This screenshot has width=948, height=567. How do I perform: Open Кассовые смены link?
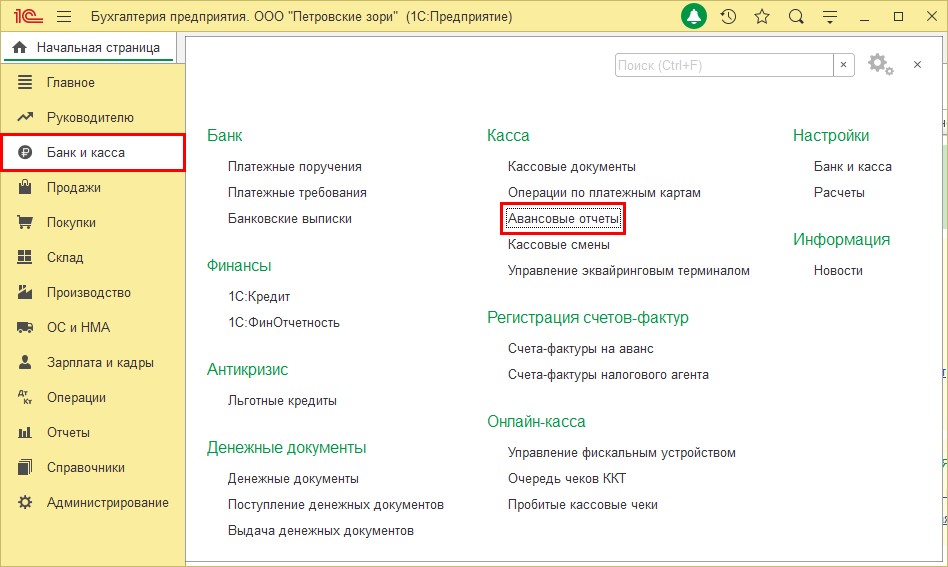[x=558, y=245]
